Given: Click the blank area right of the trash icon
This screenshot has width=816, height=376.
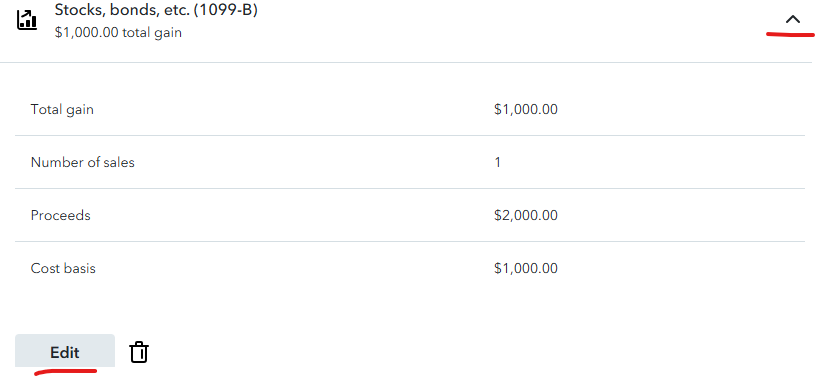Looking at the screenshot, I should [468, 352].
